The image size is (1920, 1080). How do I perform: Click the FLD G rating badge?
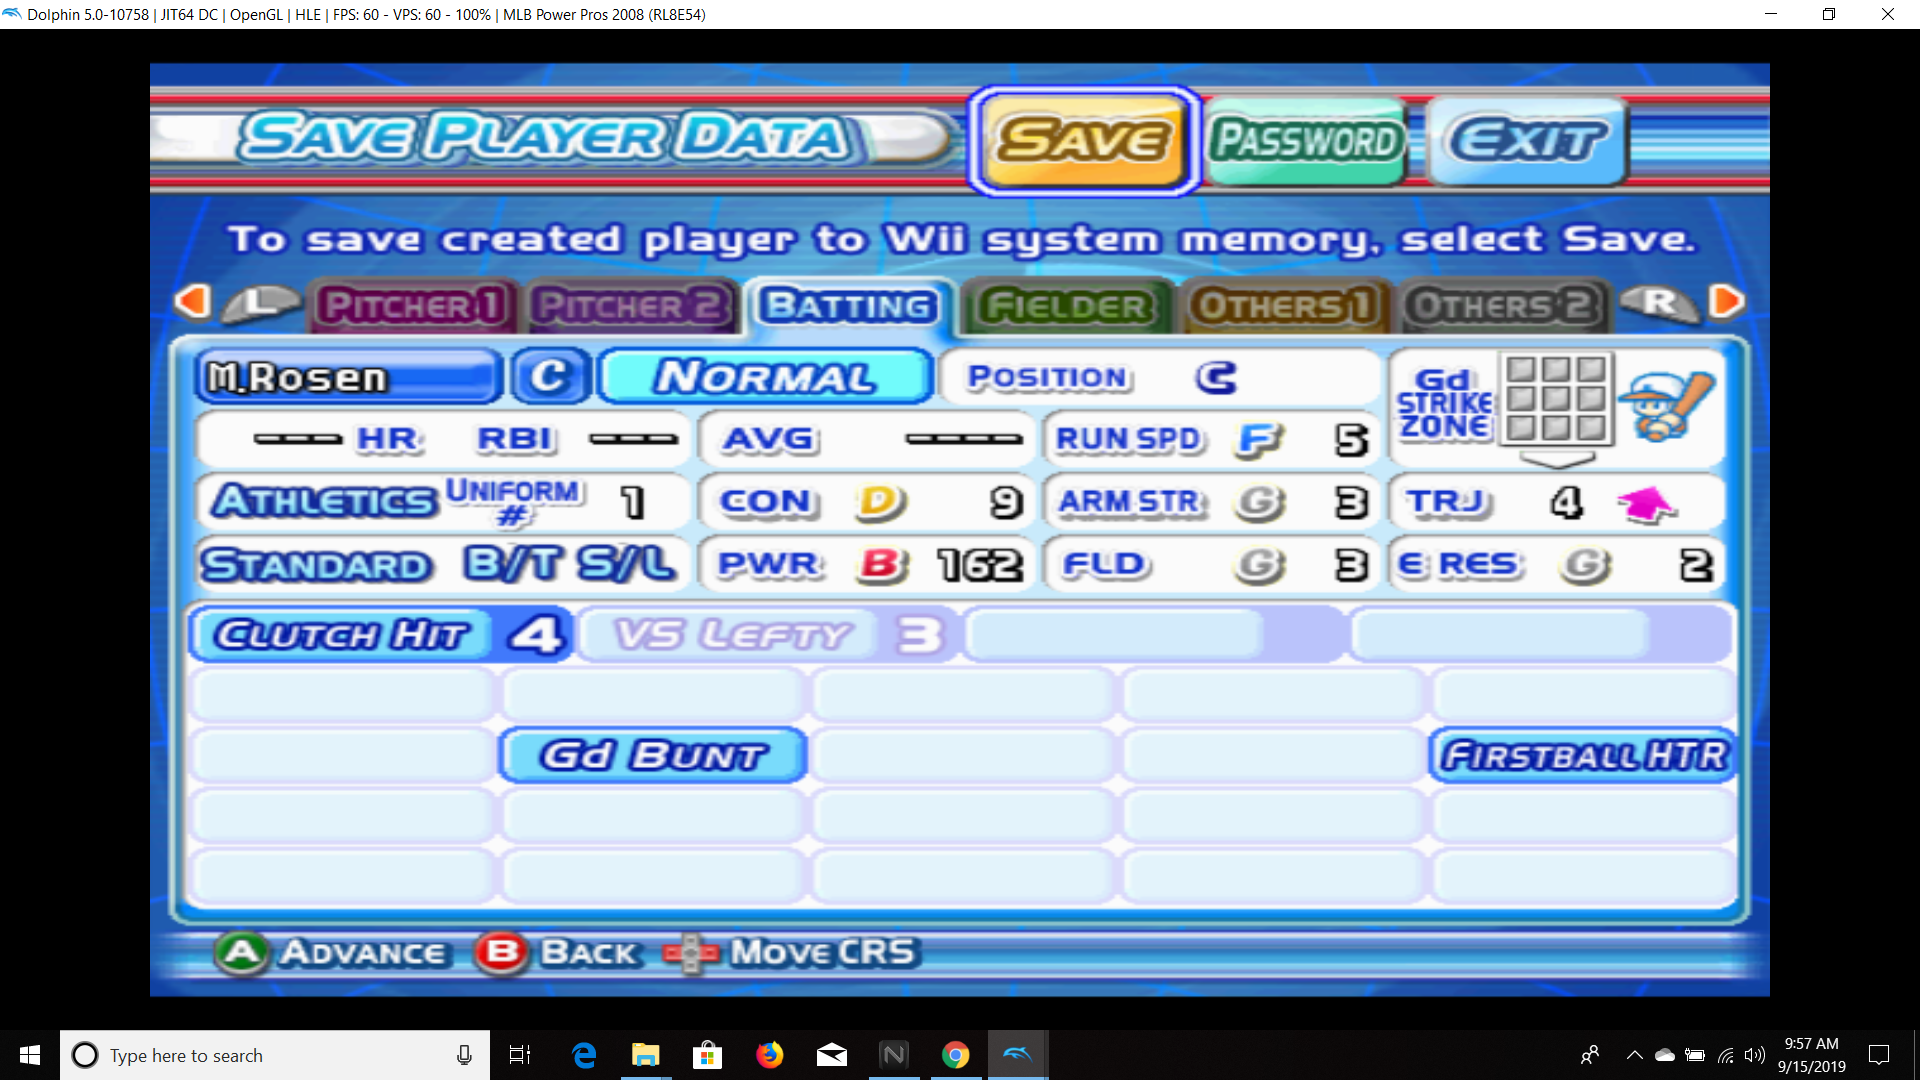pyautogui.click(x=1259, y=566)
